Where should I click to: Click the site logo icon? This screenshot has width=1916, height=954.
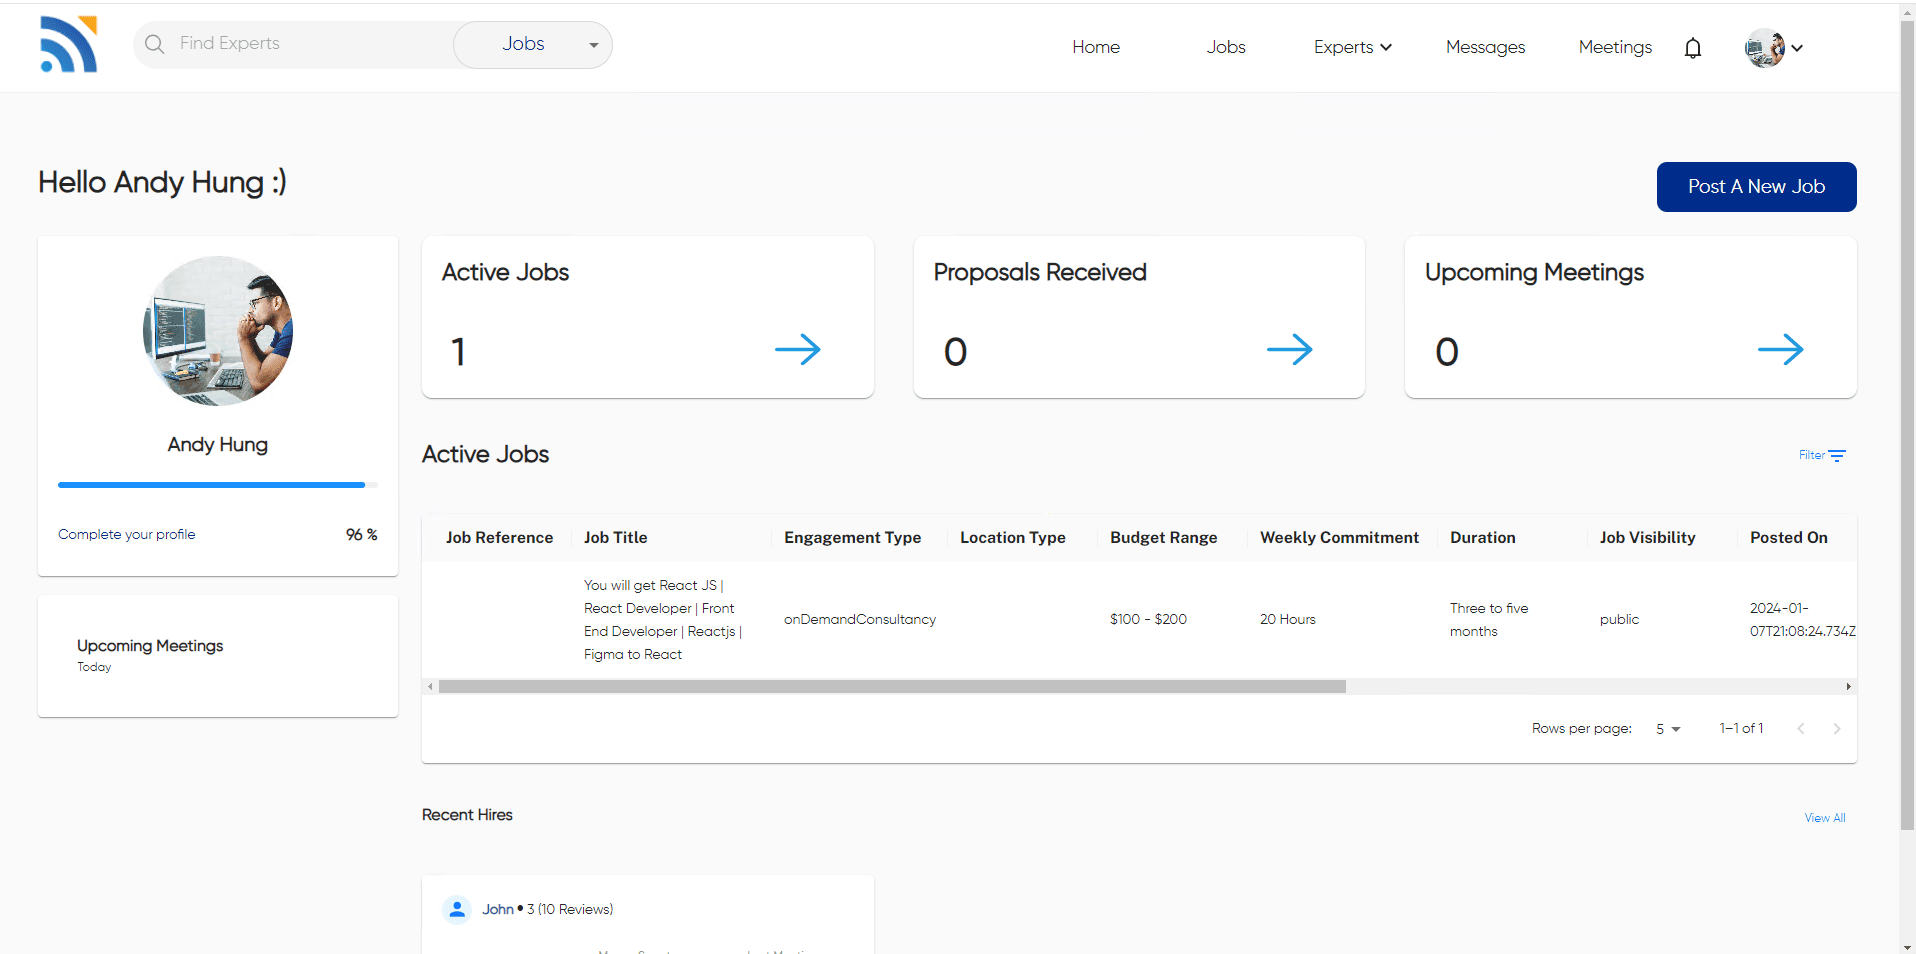[68, 45]
